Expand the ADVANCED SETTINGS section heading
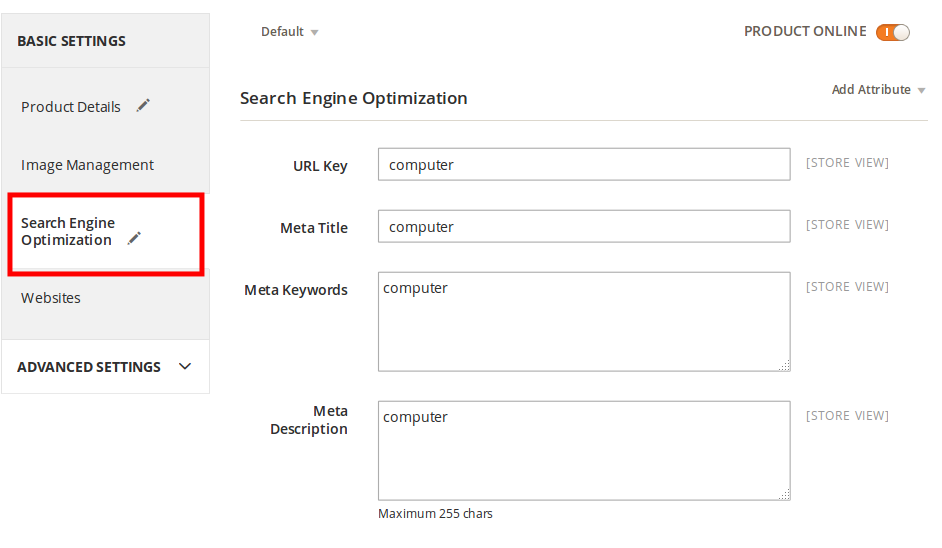The image size is (942, 548). point(89,367)
